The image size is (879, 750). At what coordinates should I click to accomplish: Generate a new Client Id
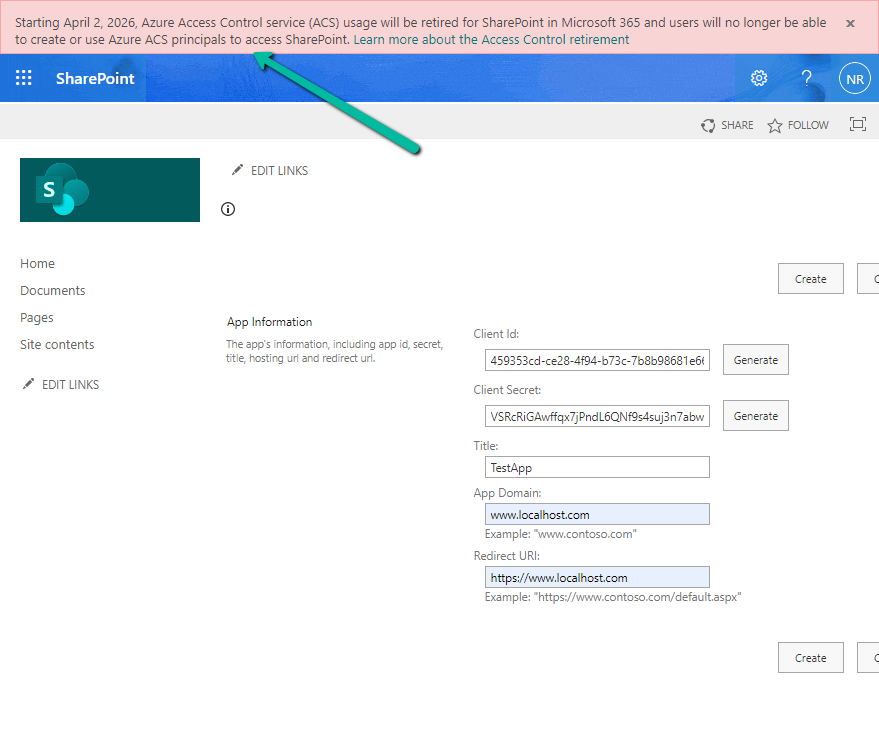point(755,359)
